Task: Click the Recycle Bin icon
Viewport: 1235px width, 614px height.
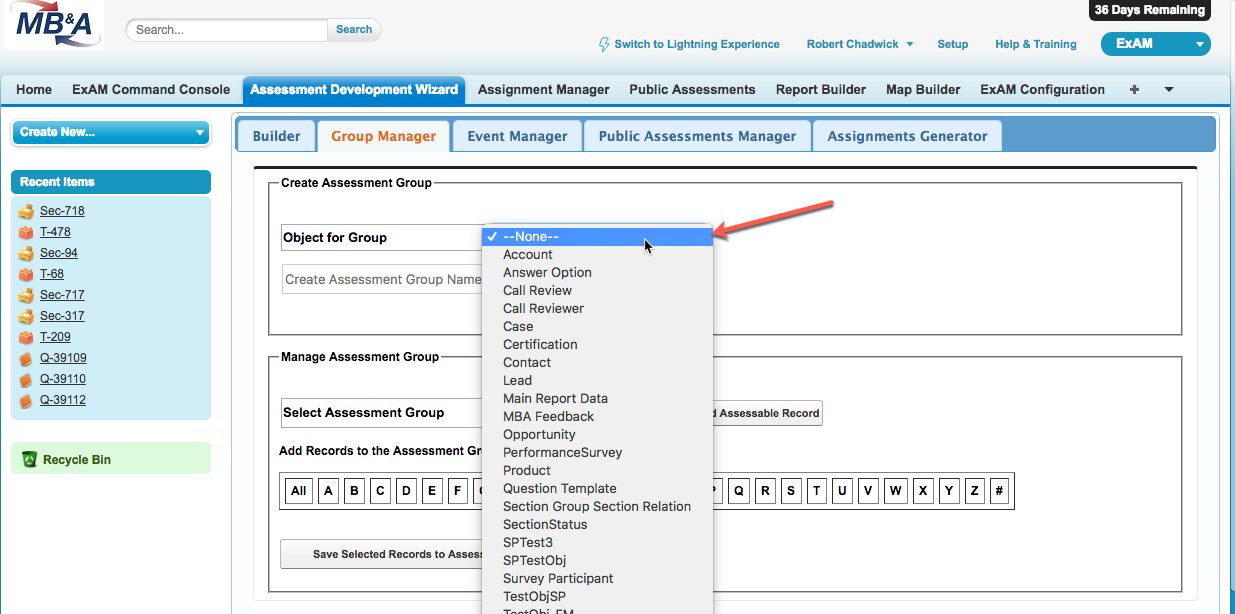Action: tap(30, 460)
